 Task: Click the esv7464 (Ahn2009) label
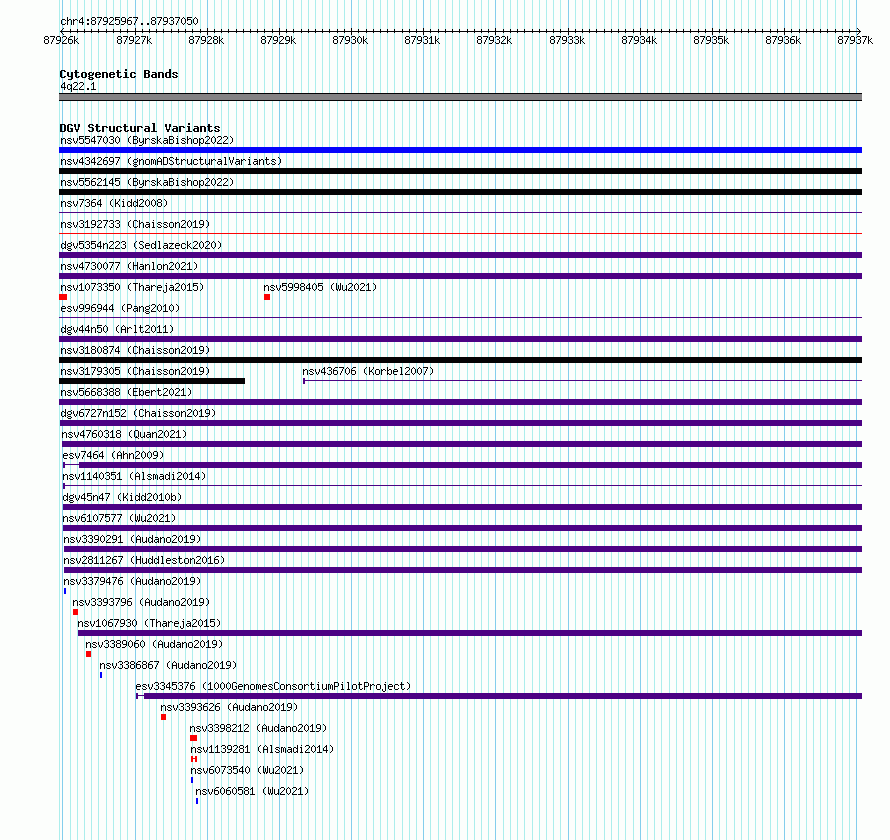pos(113,455)
